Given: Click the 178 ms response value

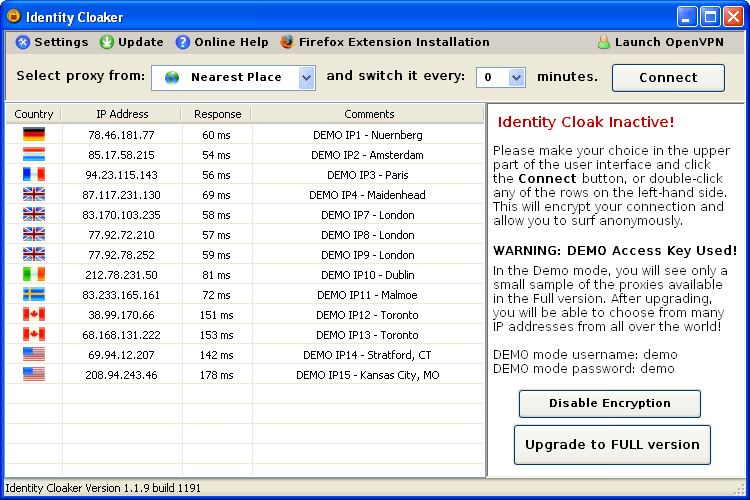Looking at the screenshot, I should 217,375.
